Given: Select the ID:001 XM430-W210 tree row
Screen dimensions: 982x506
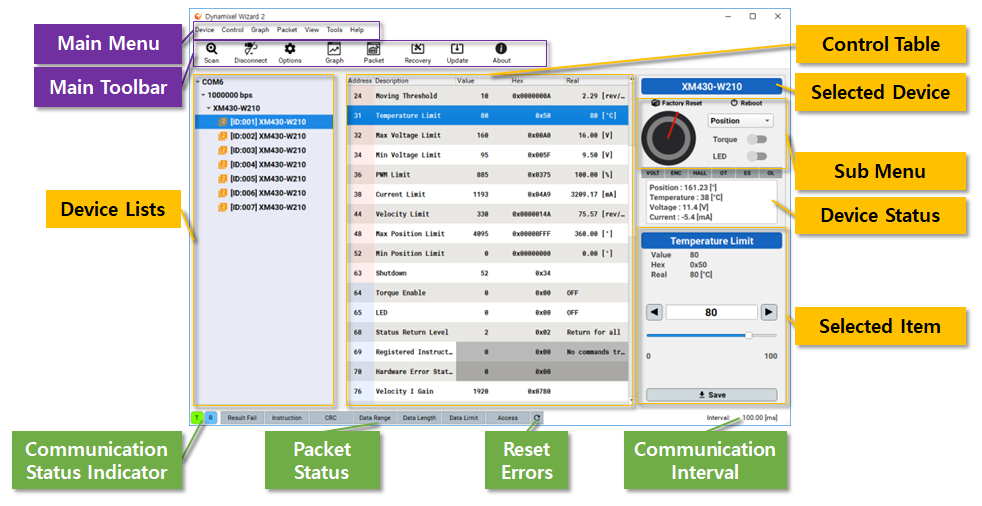Looking at the screenshot, I should [x=264, y=122].
